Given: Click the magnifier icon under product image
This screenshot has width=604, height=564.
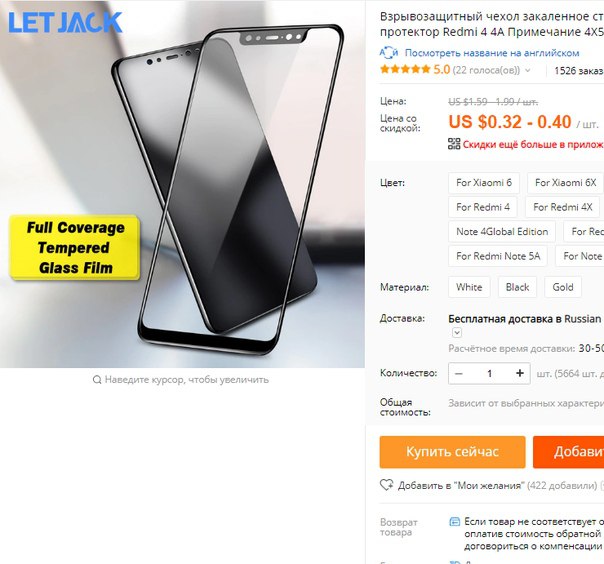Looking at the screenshot, I should (x=97, y=380).
